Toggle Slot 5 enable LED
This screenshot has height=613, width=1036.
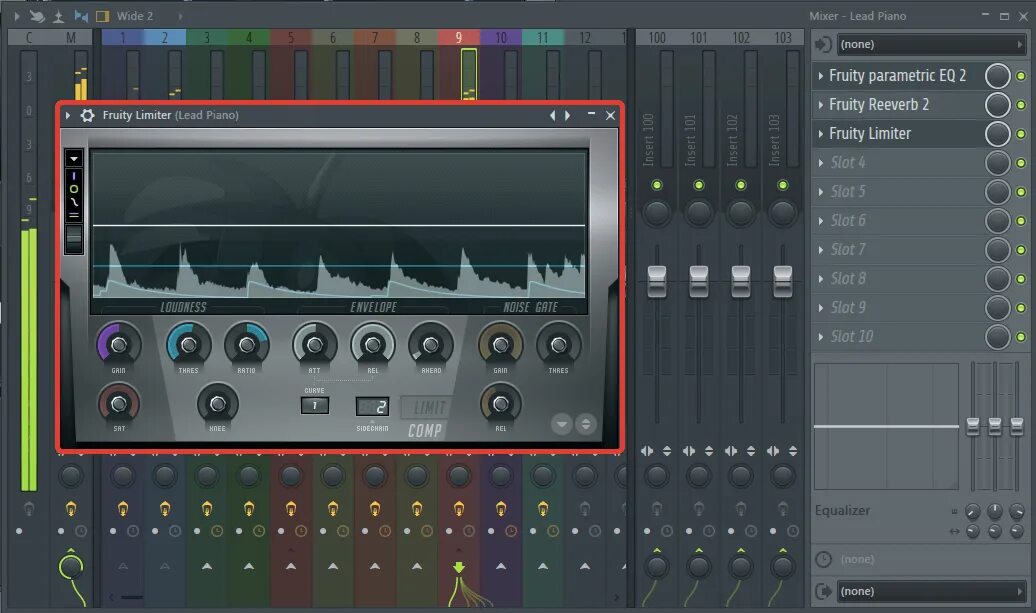coord(1021,192)
